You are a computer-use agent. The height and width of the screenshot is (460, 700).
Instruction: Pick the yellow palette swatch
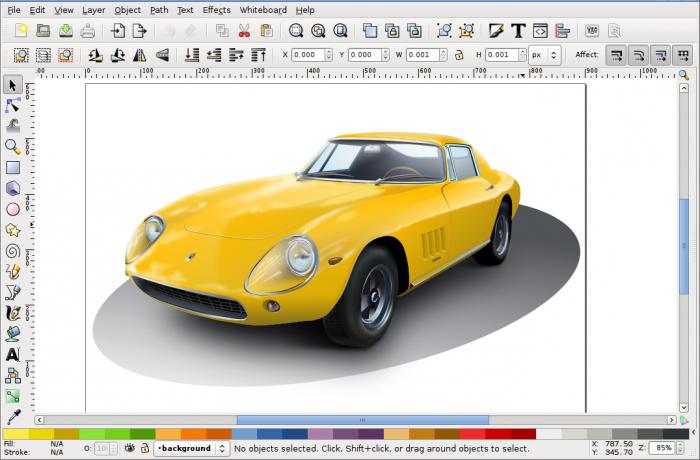(x=16, y=434)
